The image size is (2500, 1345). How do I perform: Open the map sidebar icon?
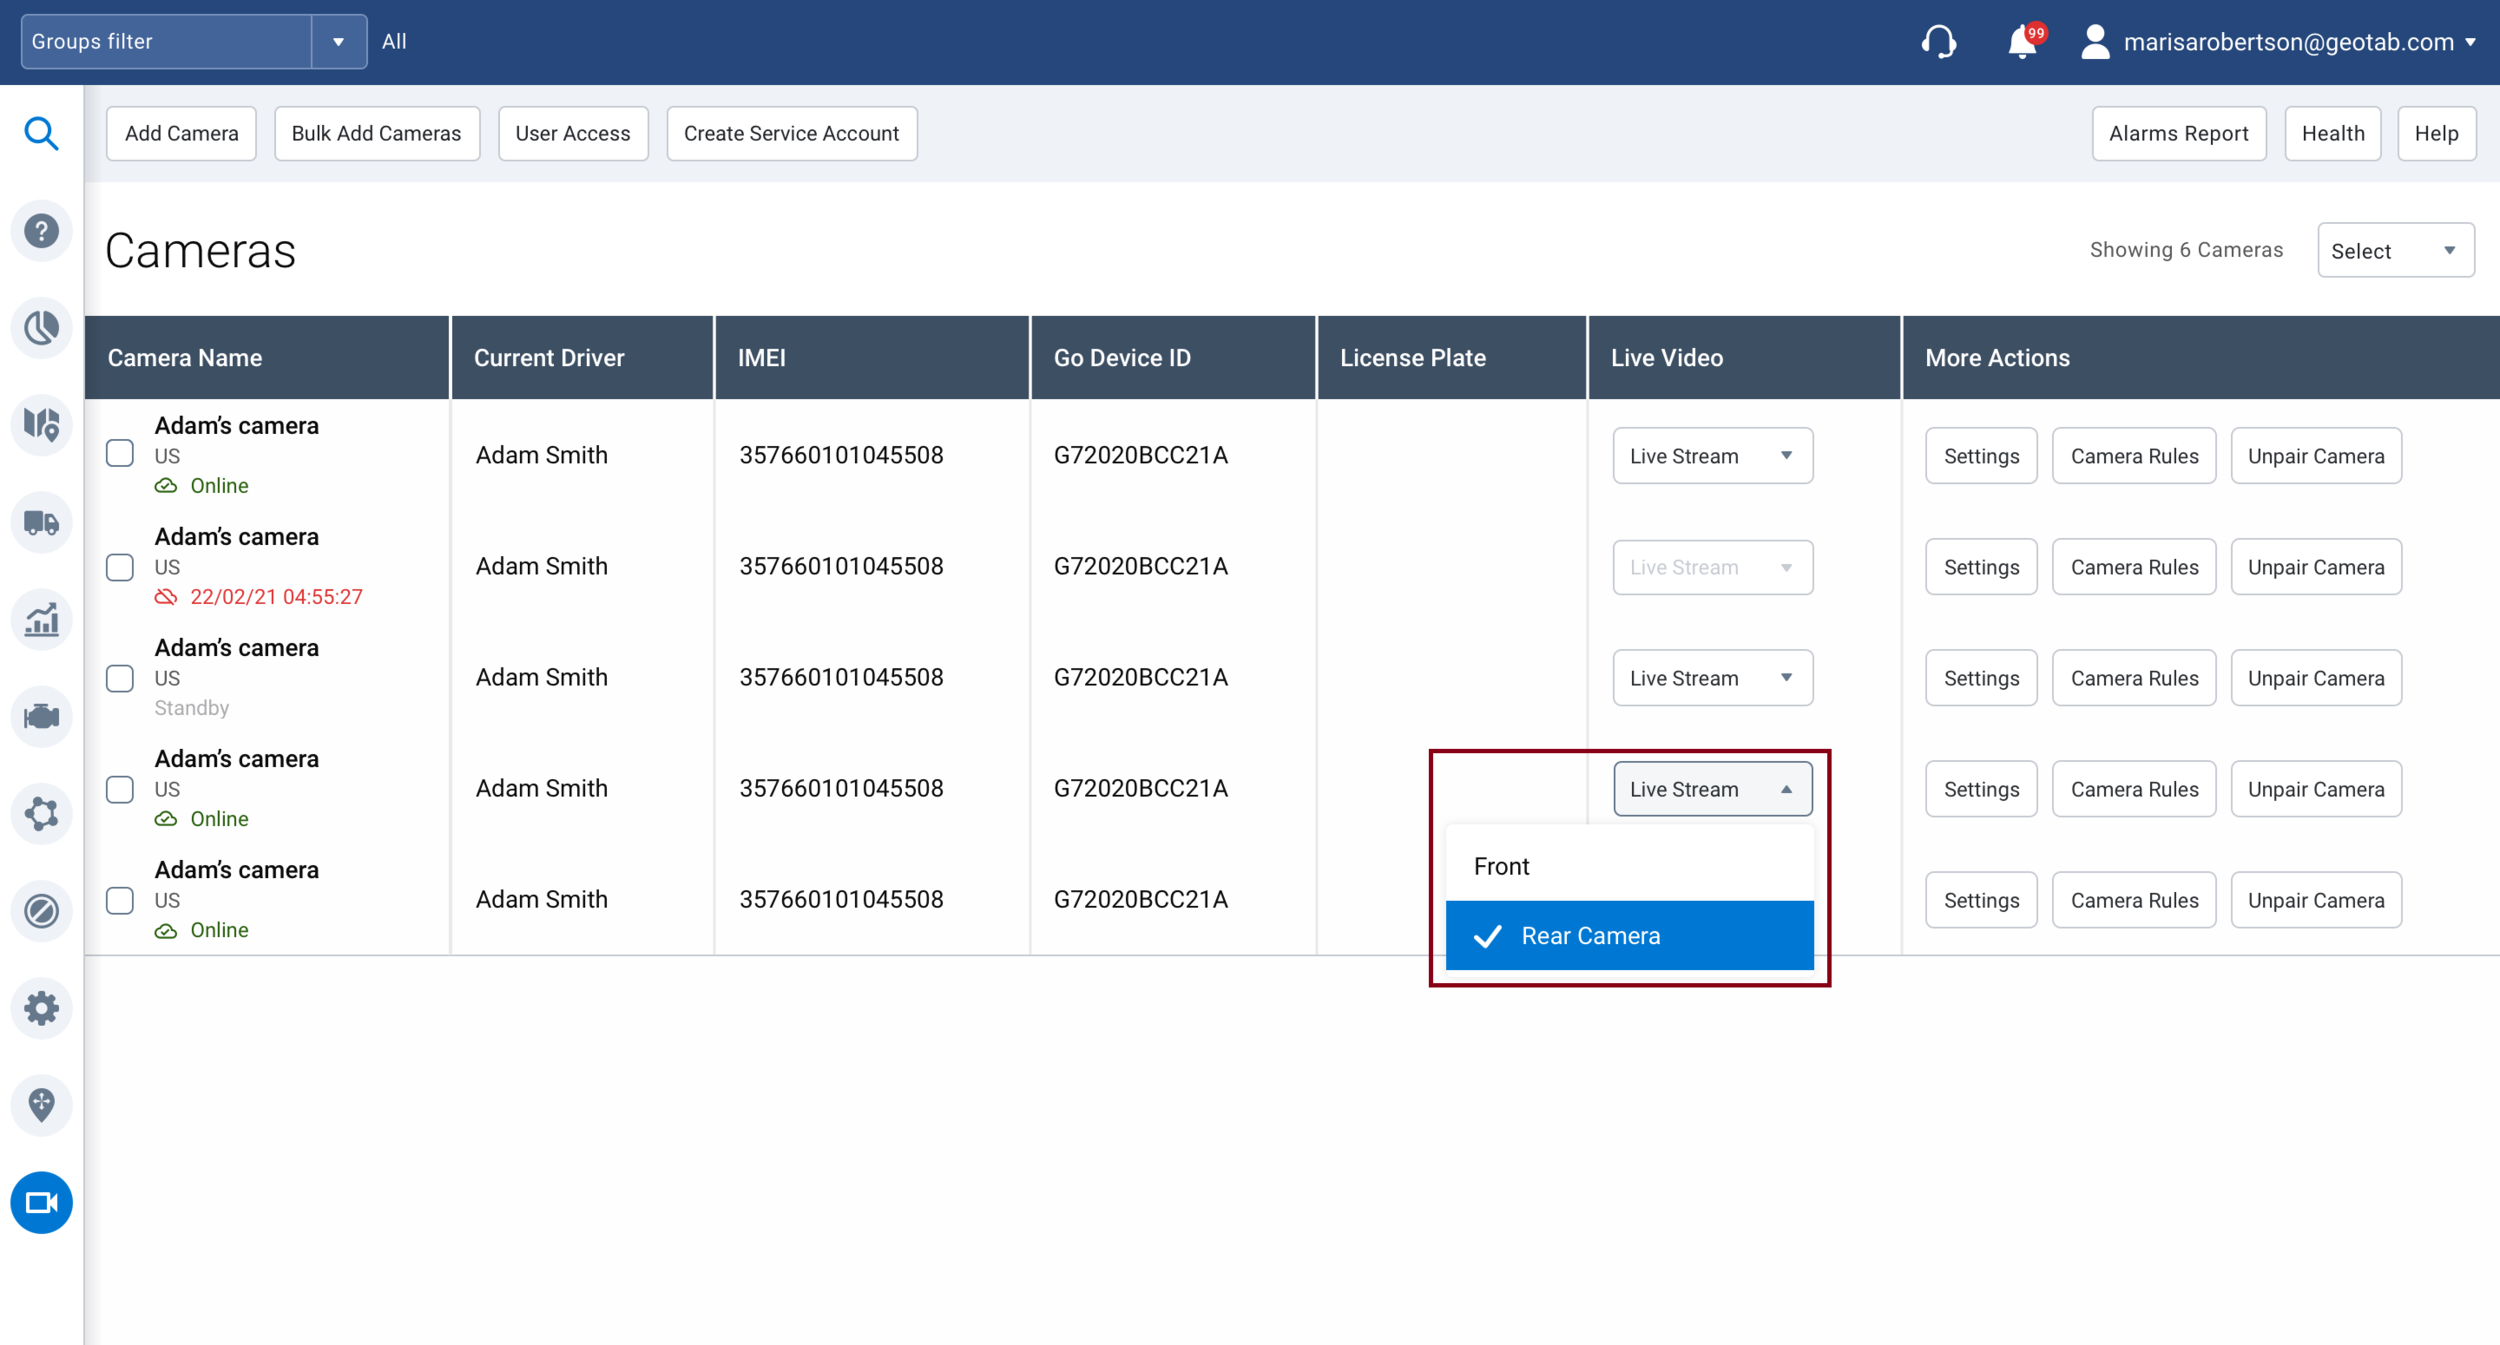pos(41,425)
